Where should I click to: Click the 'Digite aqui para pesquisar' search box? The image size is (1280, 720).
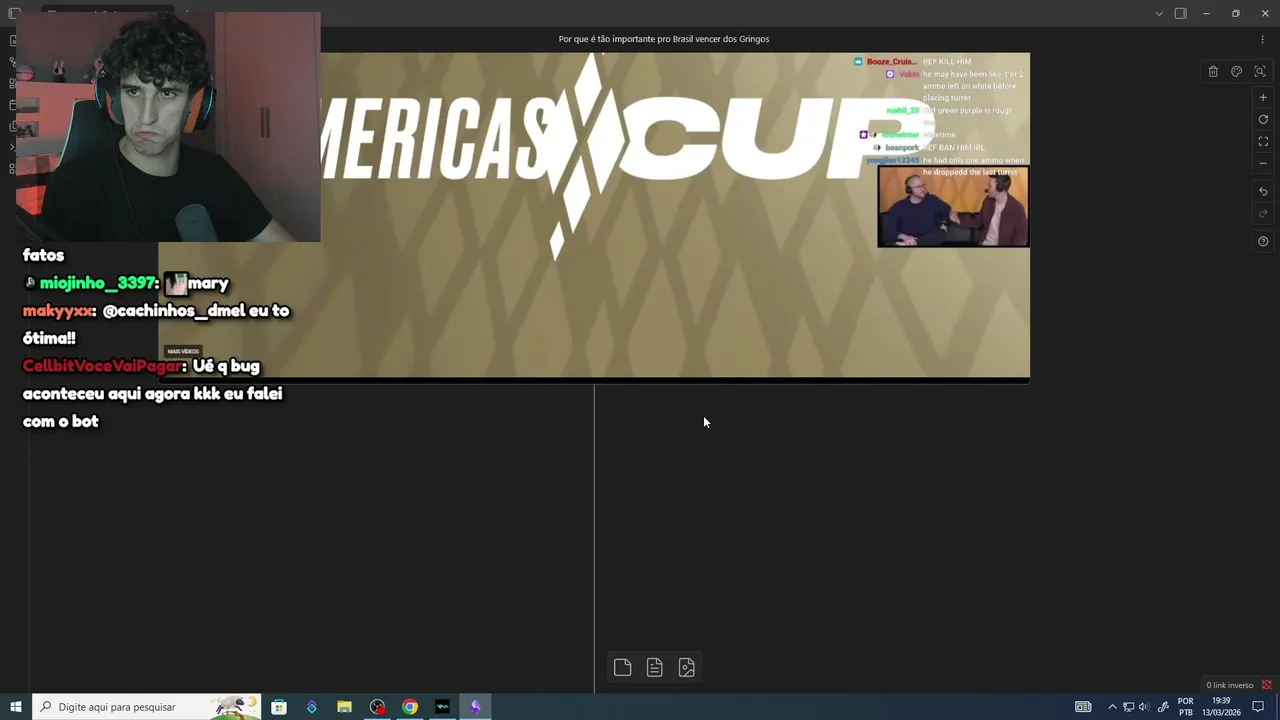[147, 707]
